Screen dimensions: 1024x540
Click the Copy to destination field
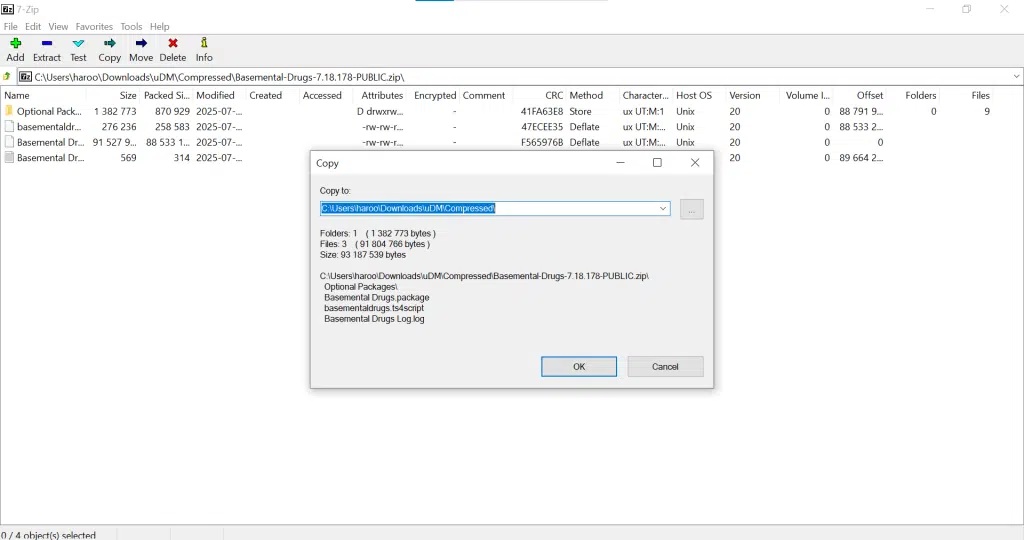coord(488,208)
